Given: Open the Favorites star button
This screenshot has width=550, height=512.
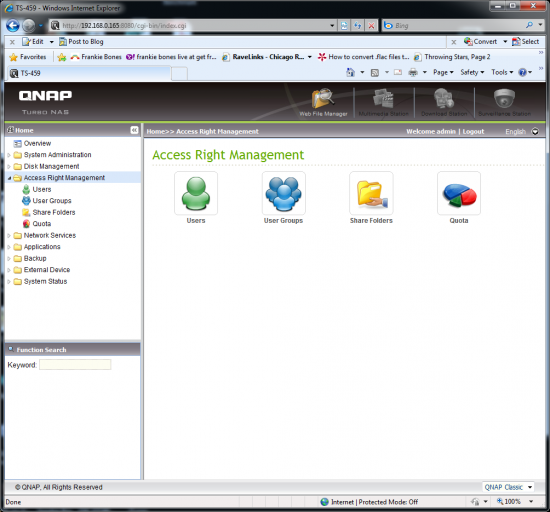Looking at the screenshot, I should [x=28, y=57].
